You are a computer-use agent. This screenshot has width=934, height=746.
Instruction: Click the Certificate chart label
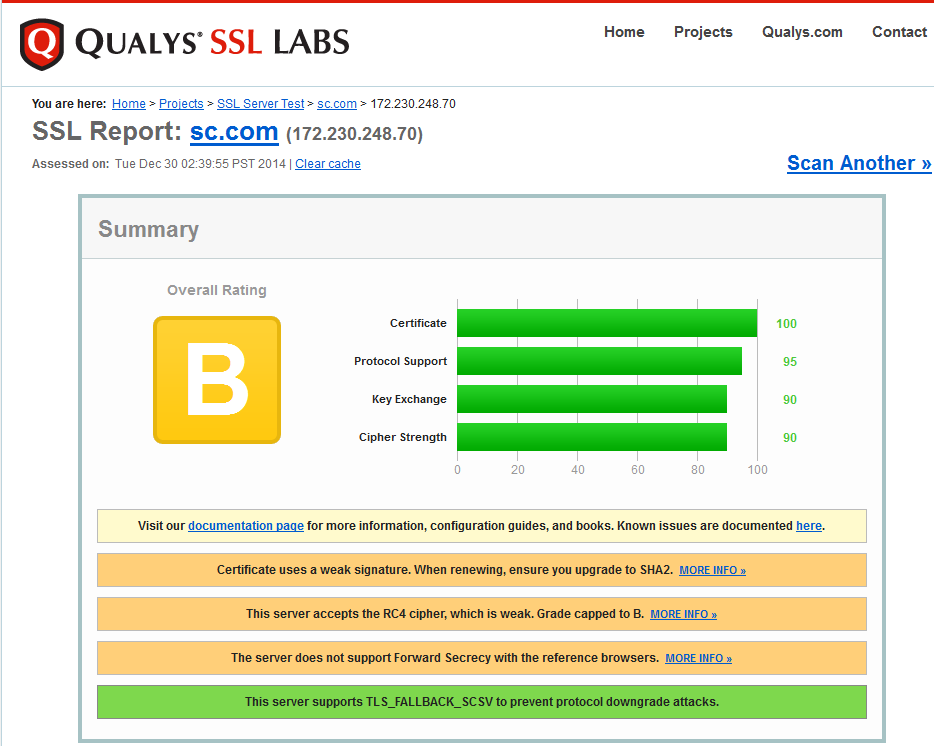418,323
